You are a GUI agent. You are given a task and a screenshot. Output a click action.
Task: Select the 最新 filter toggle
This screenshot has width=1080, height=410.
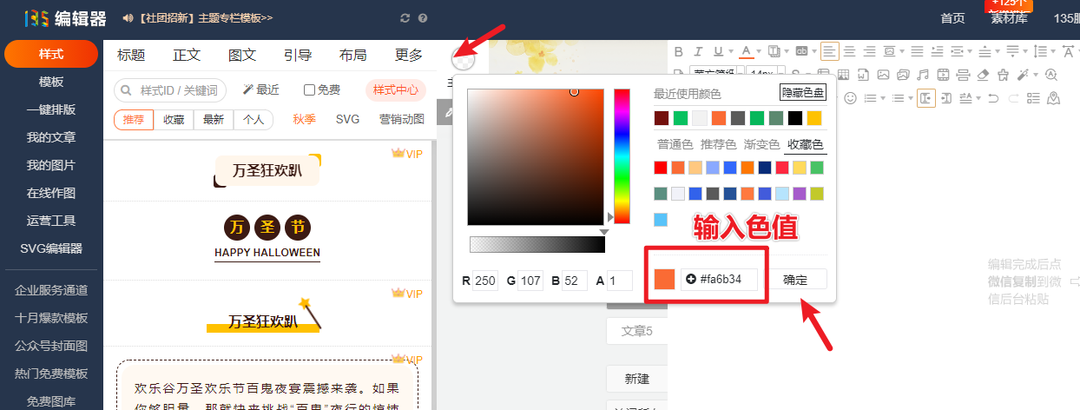214,119
